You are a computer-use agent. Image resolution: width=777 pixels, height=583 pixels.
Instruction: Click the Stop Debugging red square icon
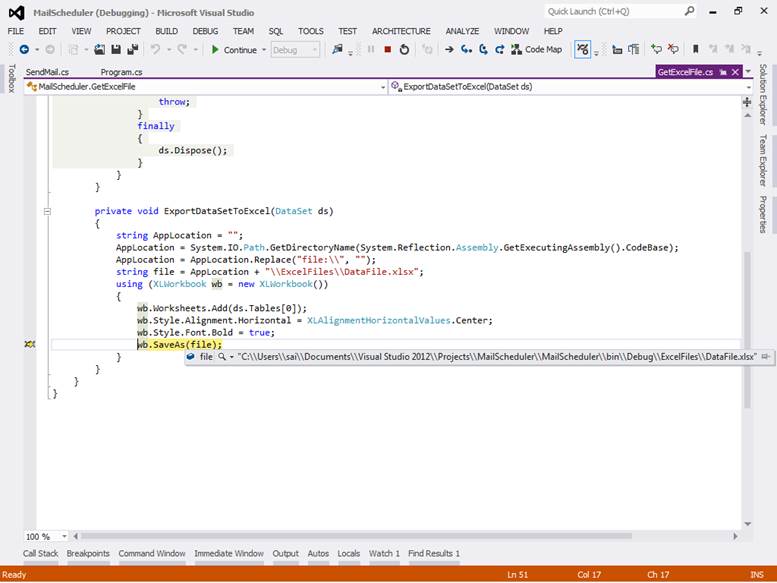(x=388, y=49)
